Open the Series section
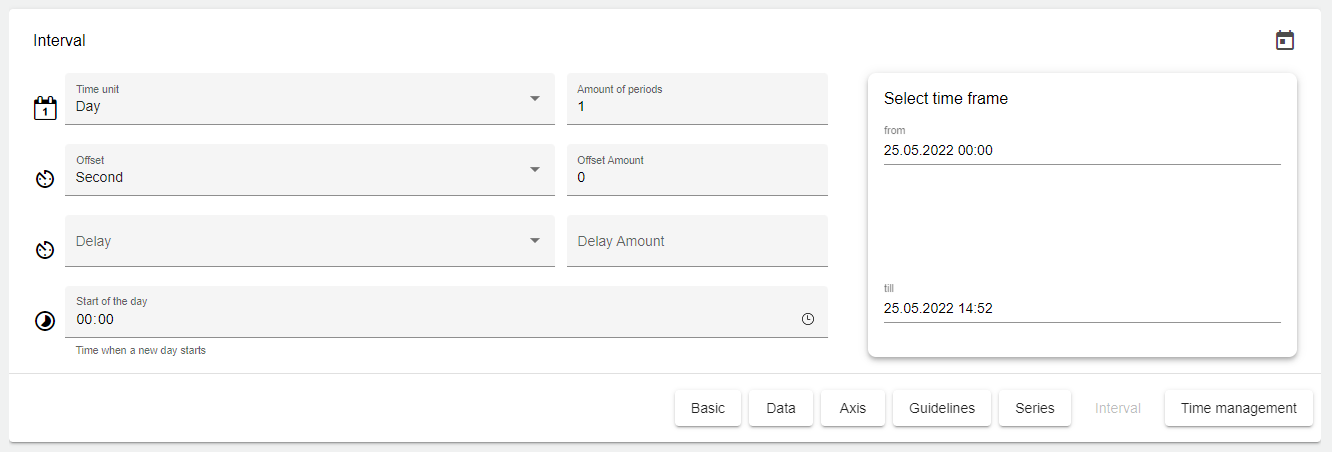Viewport: 1332px width, 452px height. [x=1035, y=408]
